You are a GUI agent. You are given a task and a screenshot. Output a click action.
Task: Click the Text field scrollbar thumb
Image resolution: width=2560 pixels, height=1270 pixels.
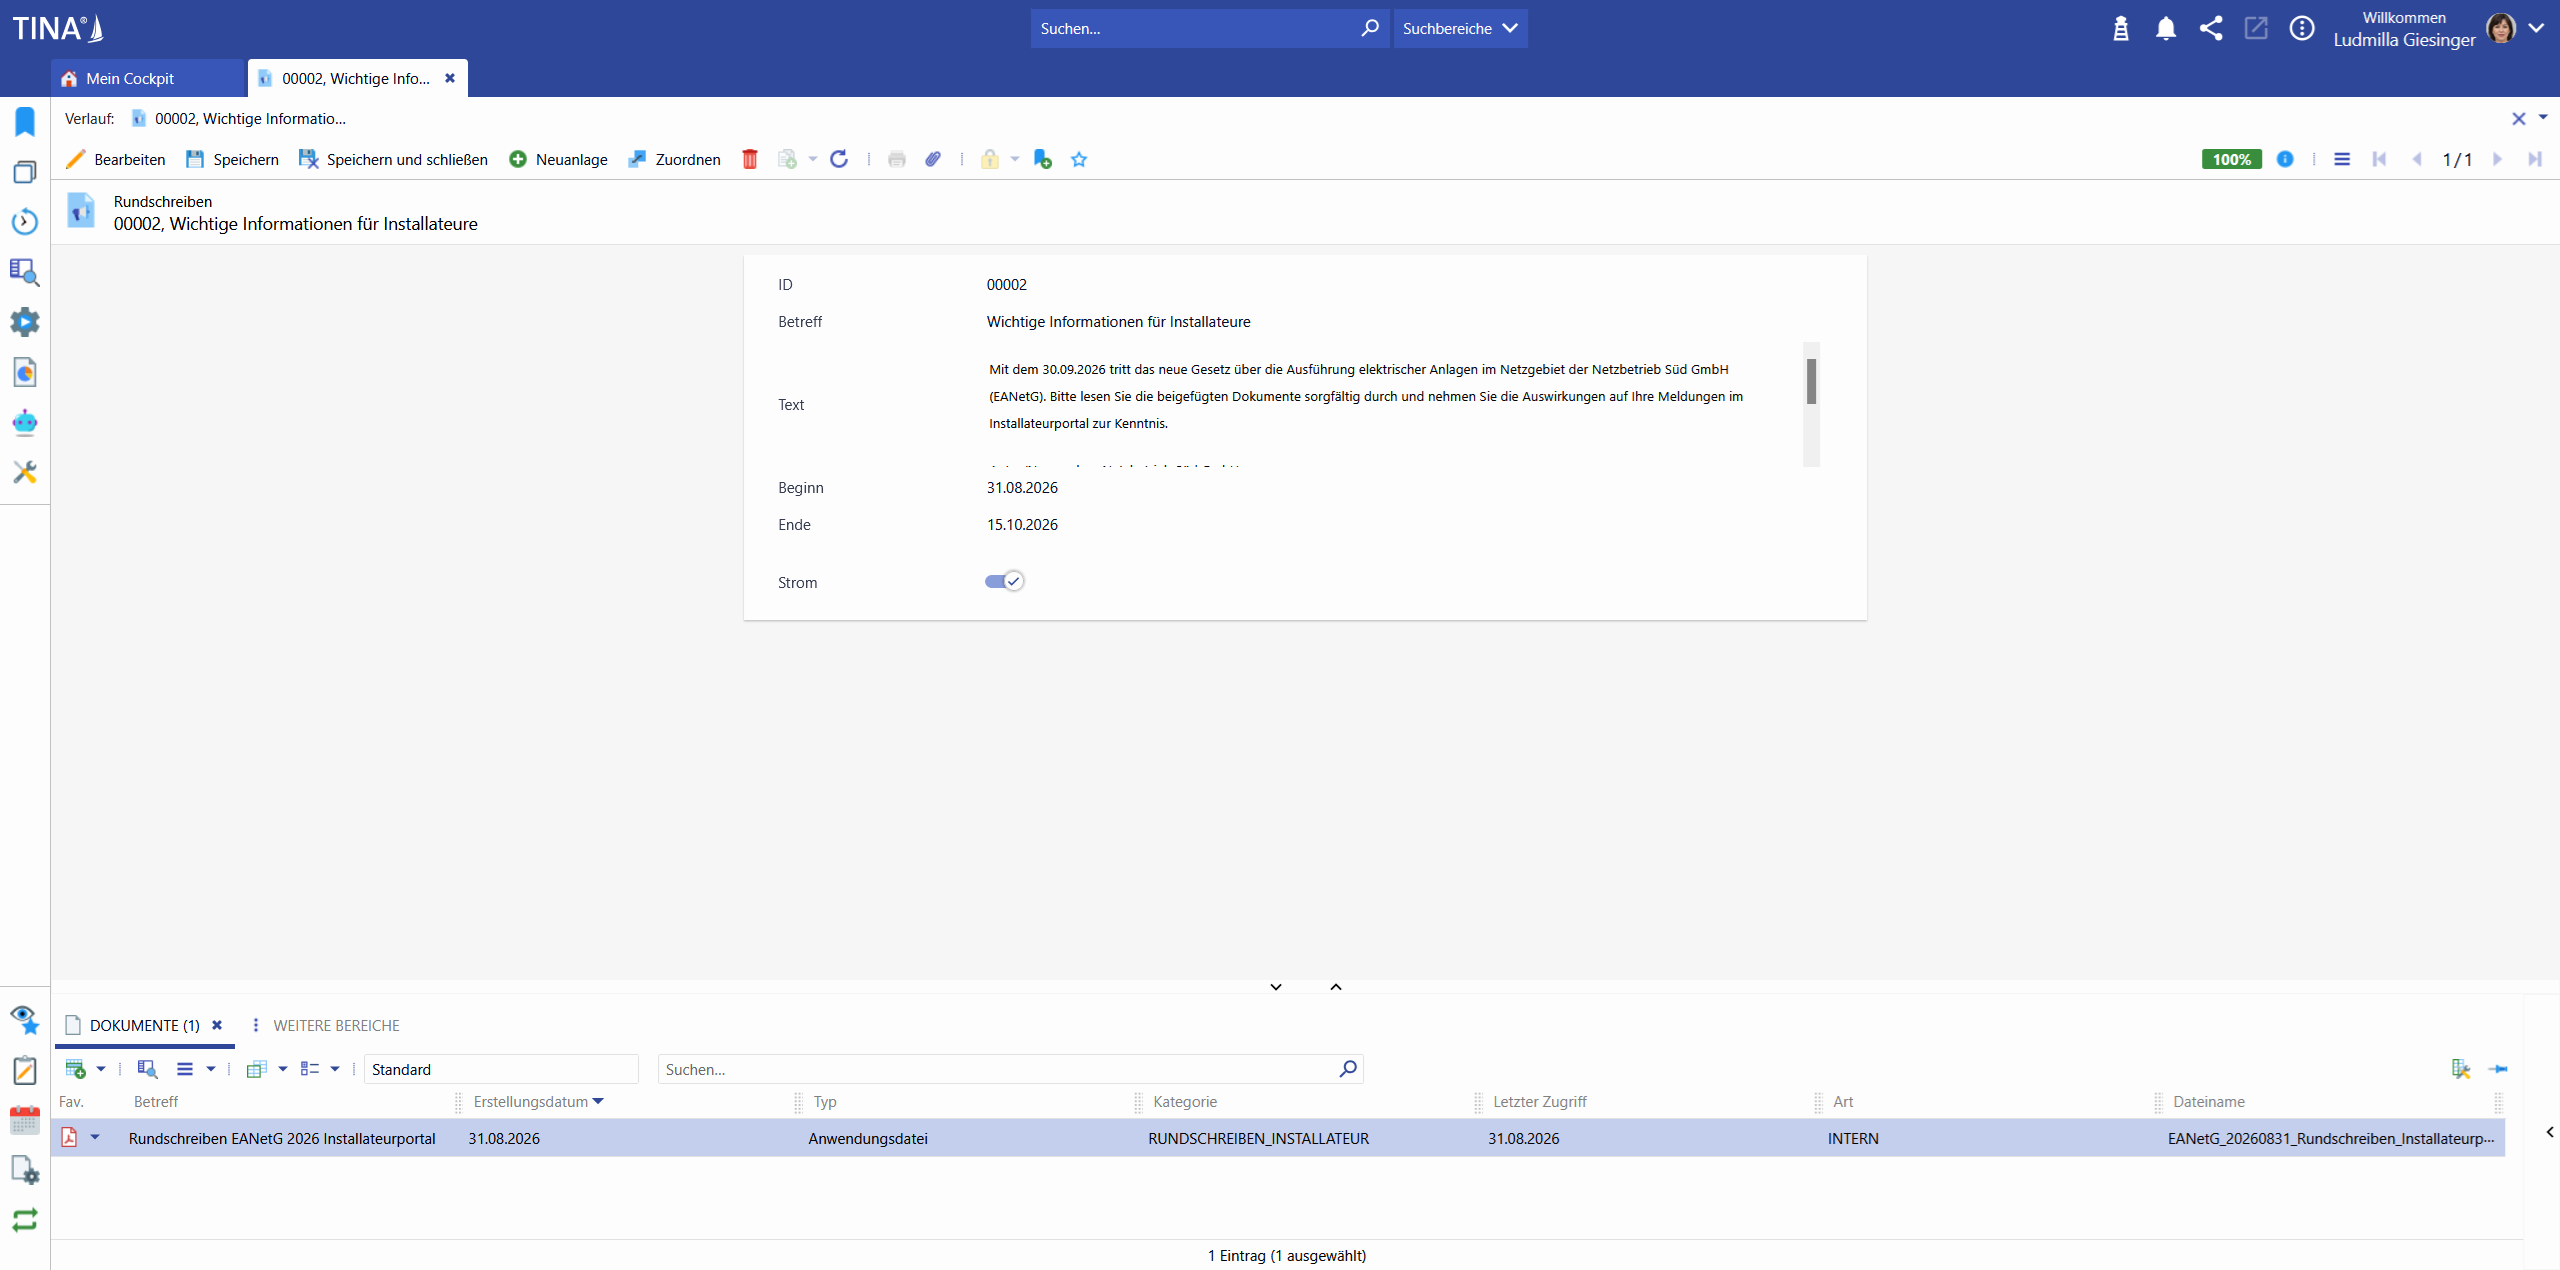coord(1811,381)
